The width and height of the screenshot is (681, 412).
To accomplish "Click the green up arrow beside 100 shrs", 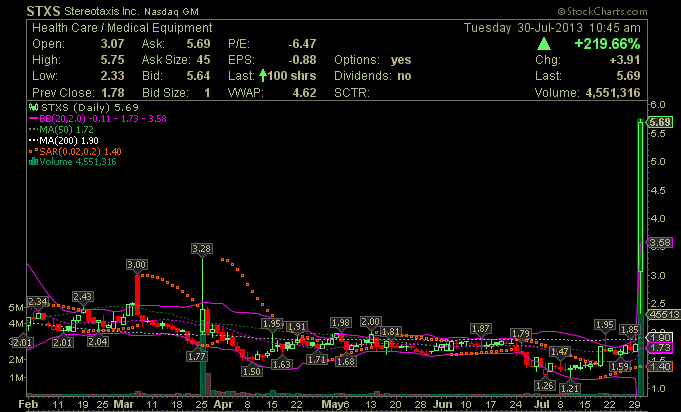I will 262,76.
